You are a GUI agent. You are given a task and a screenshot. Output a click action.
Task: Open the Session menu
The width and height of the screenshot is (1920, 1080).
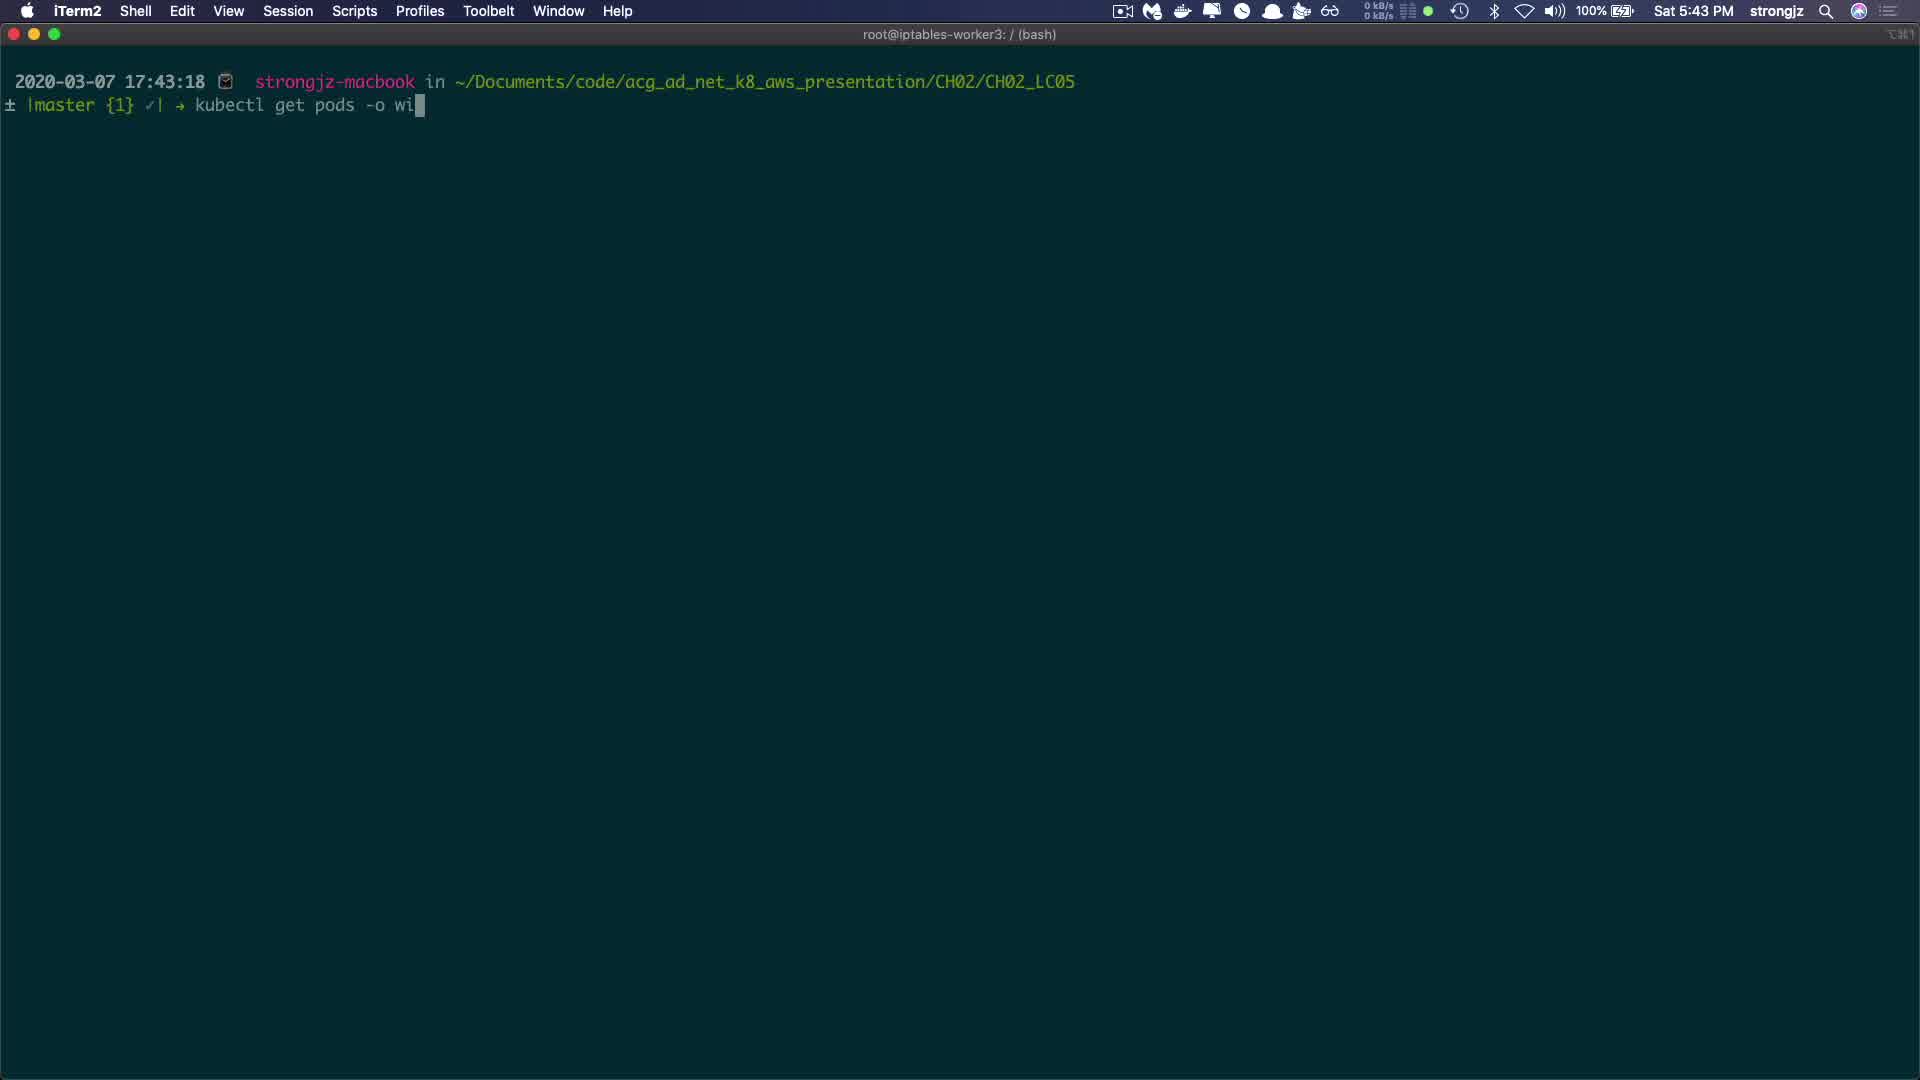click(288, 11)
